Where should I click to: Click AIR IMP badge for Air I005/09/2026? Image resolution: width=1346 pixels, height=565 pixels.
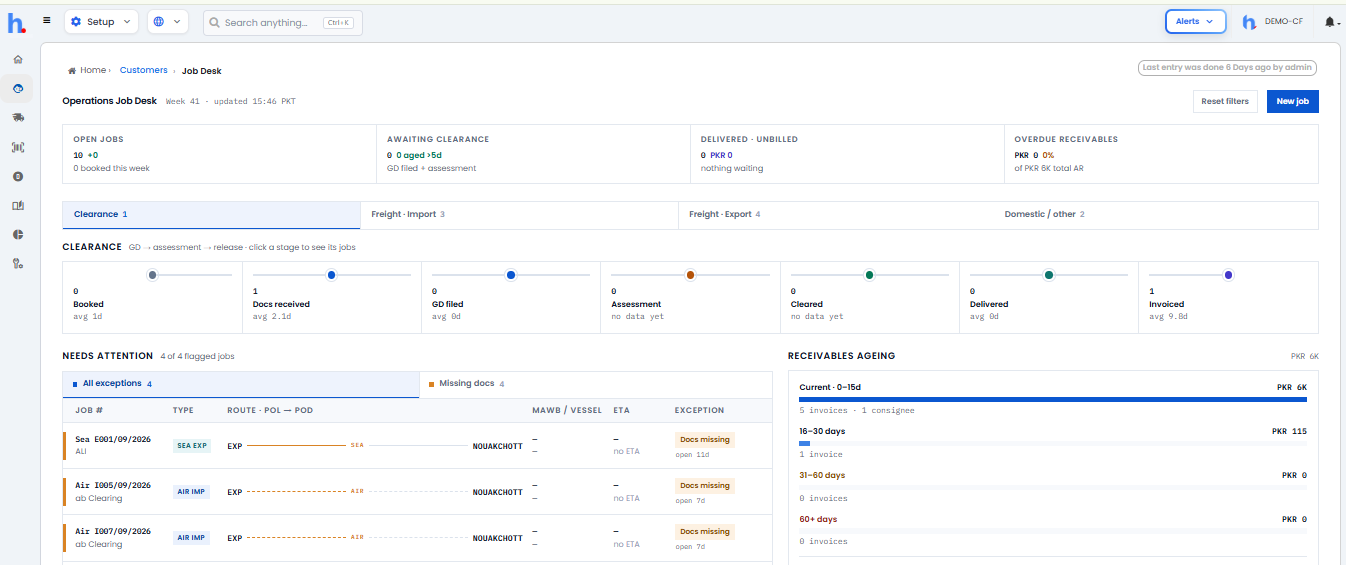[191, 492]
